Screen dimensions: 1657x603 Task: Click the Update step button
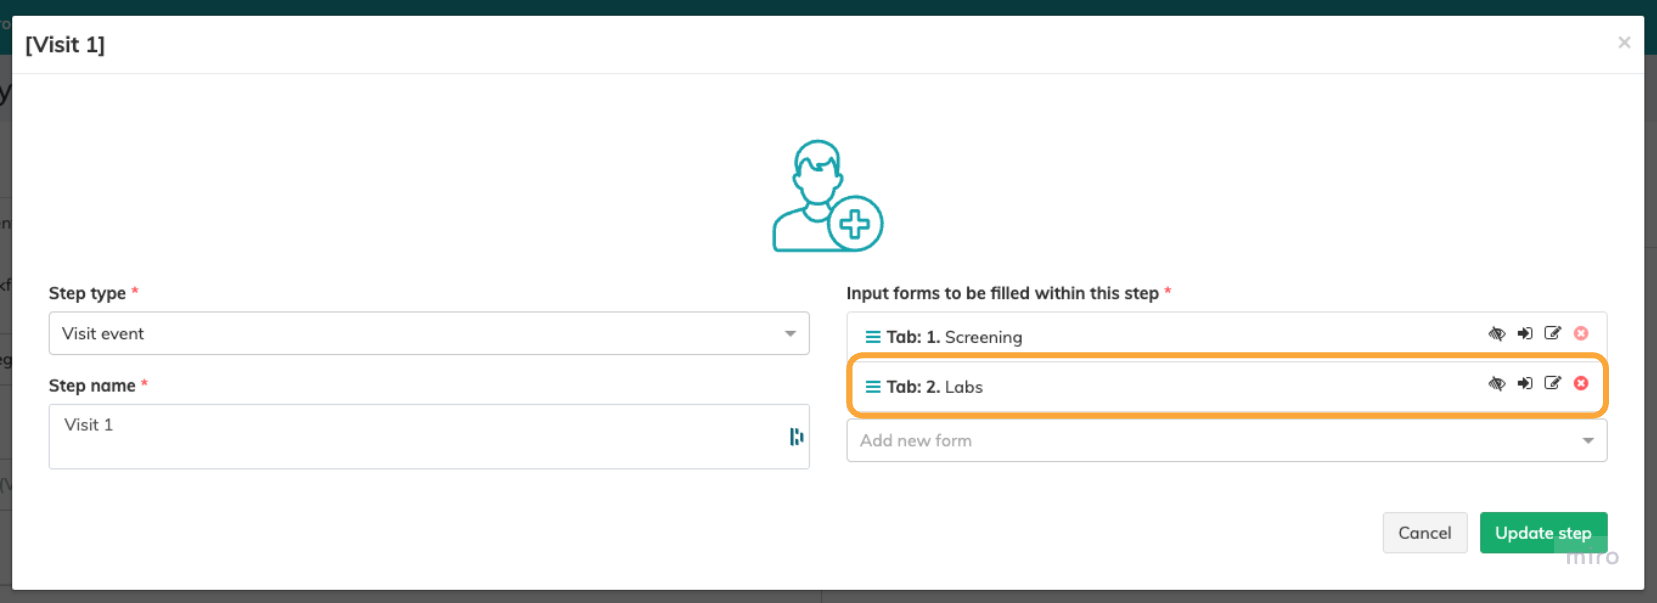click(x=1542, y=533)
